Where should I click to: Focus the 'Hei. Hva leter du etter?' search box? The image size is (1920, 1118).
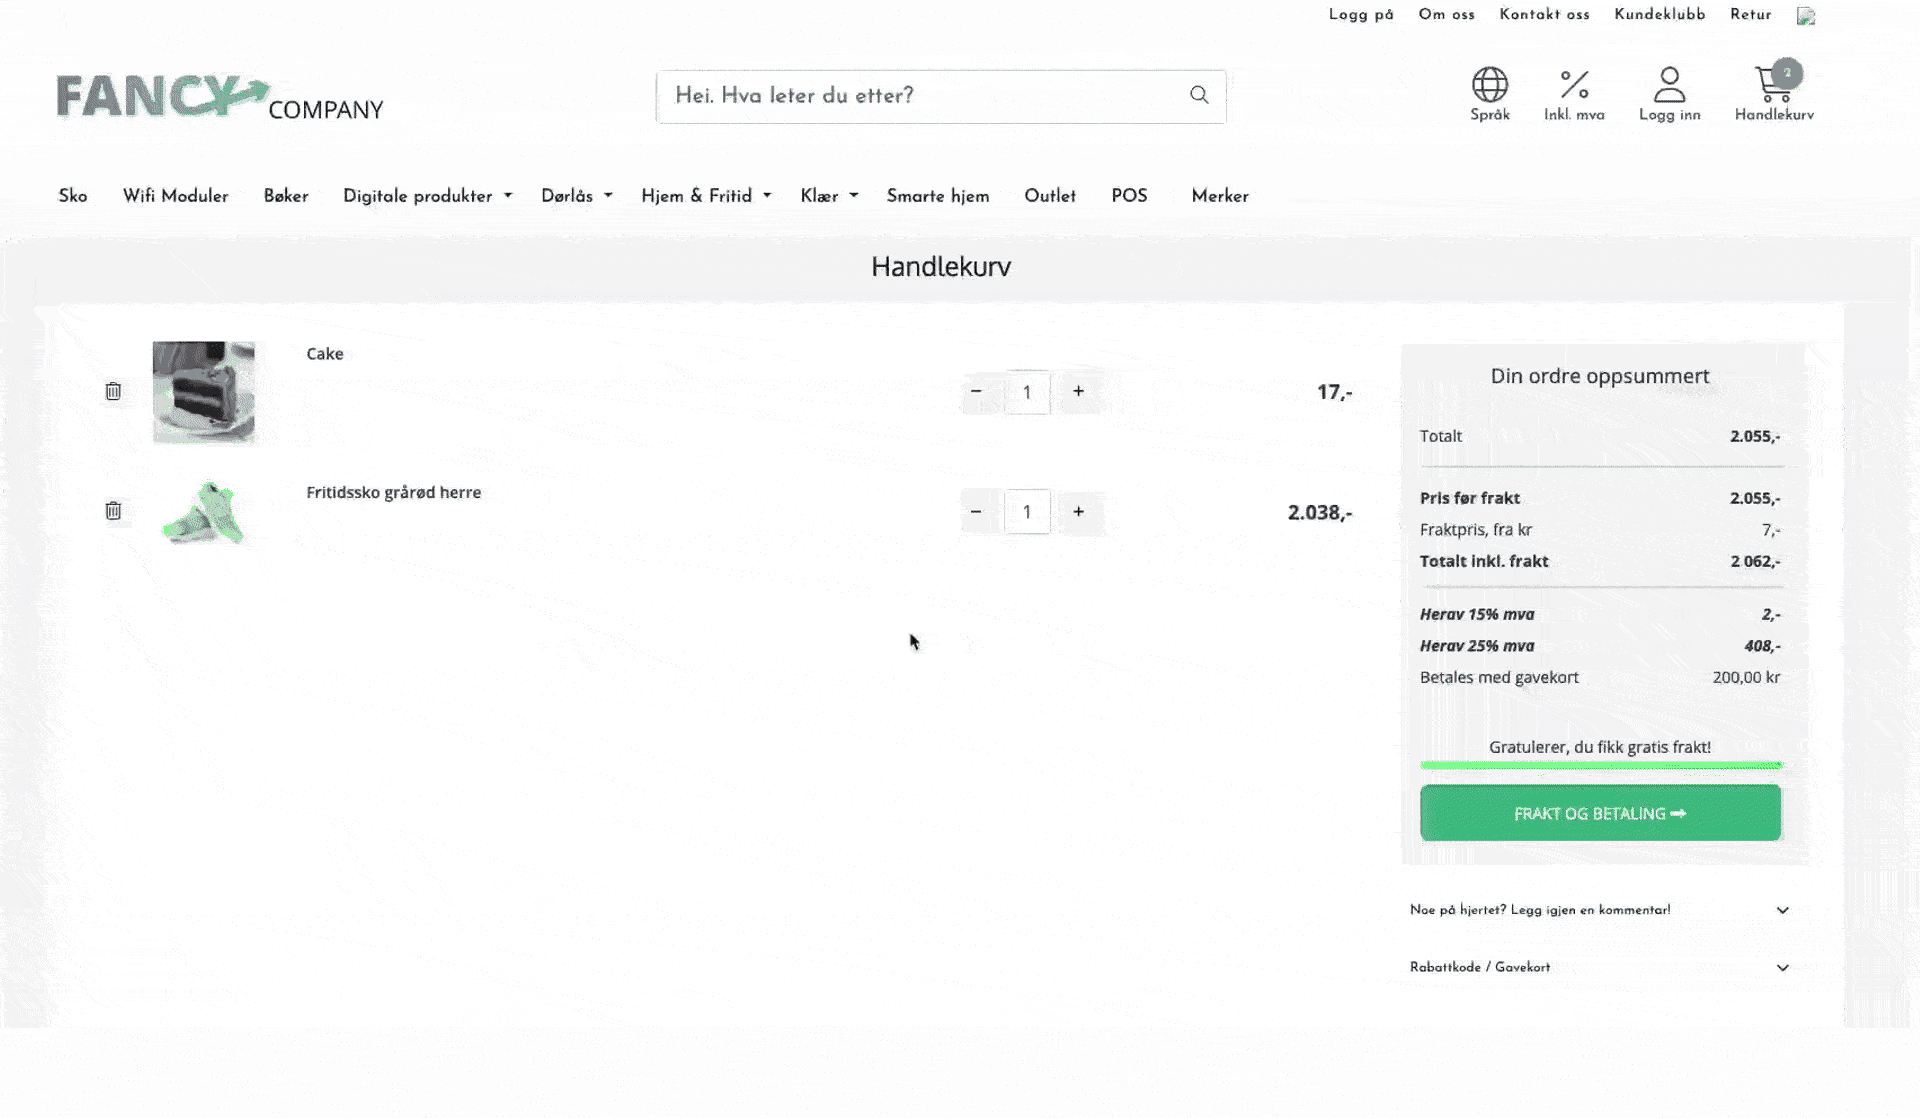click(941, 96)
